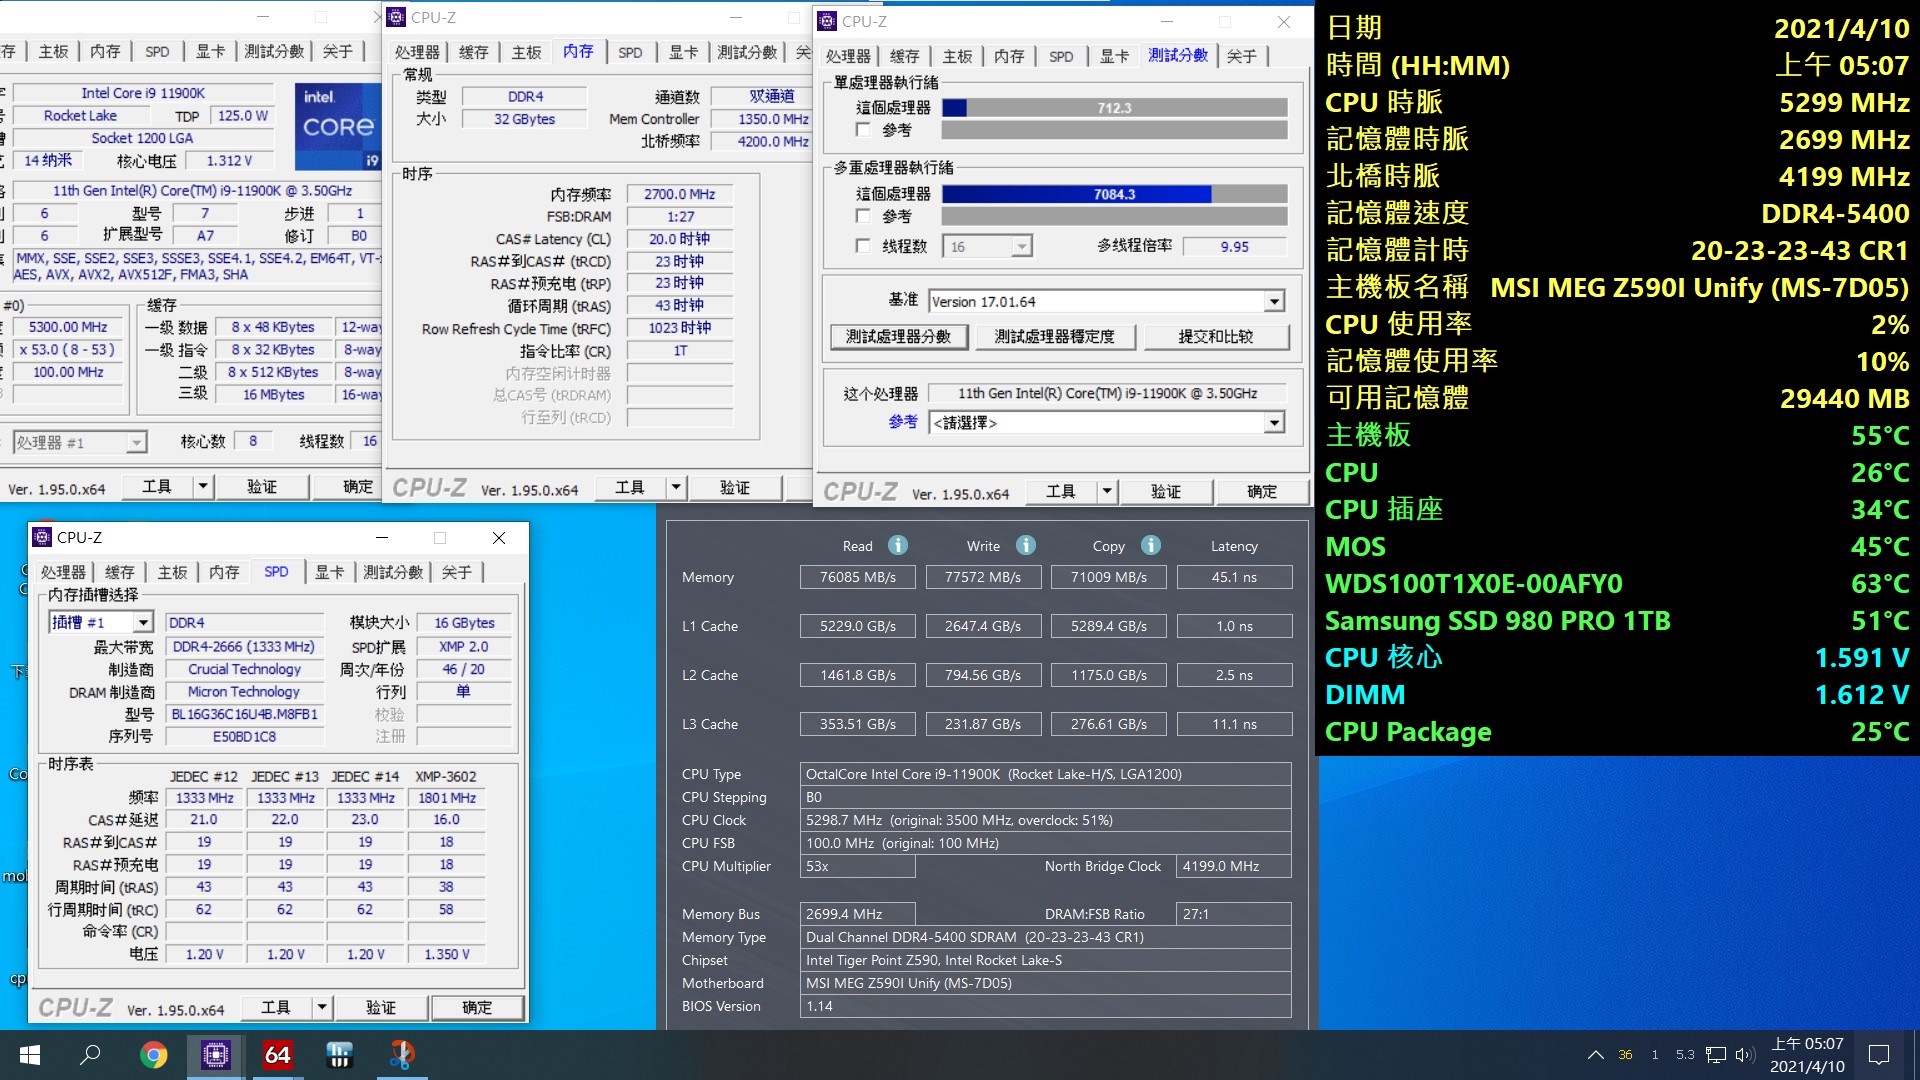This screenshot has height=1080, width=1920.
Task: Click 确定 button in benchmark window
Action: [1262, 491]
